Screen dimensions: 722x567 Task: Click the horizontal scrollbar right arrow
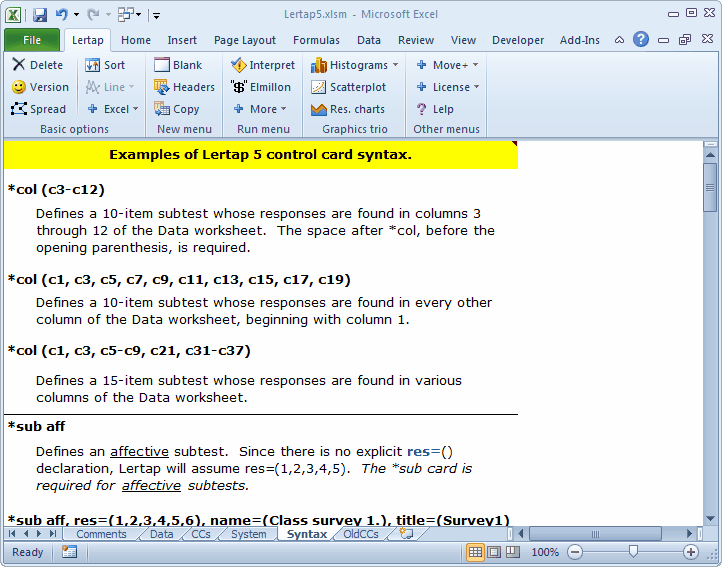tap(689, 534)
